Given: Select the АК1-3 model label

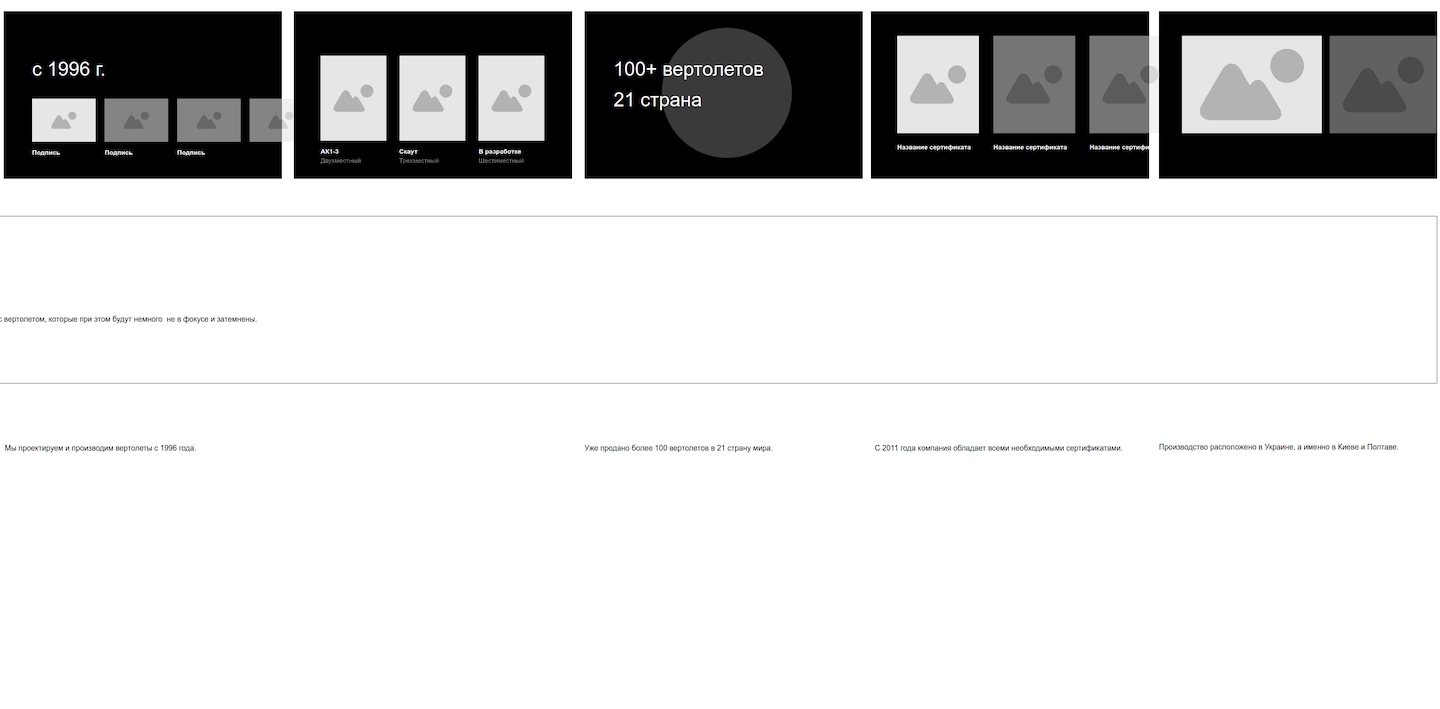Looking at the screenshot, I should click(x=330, y=152).
